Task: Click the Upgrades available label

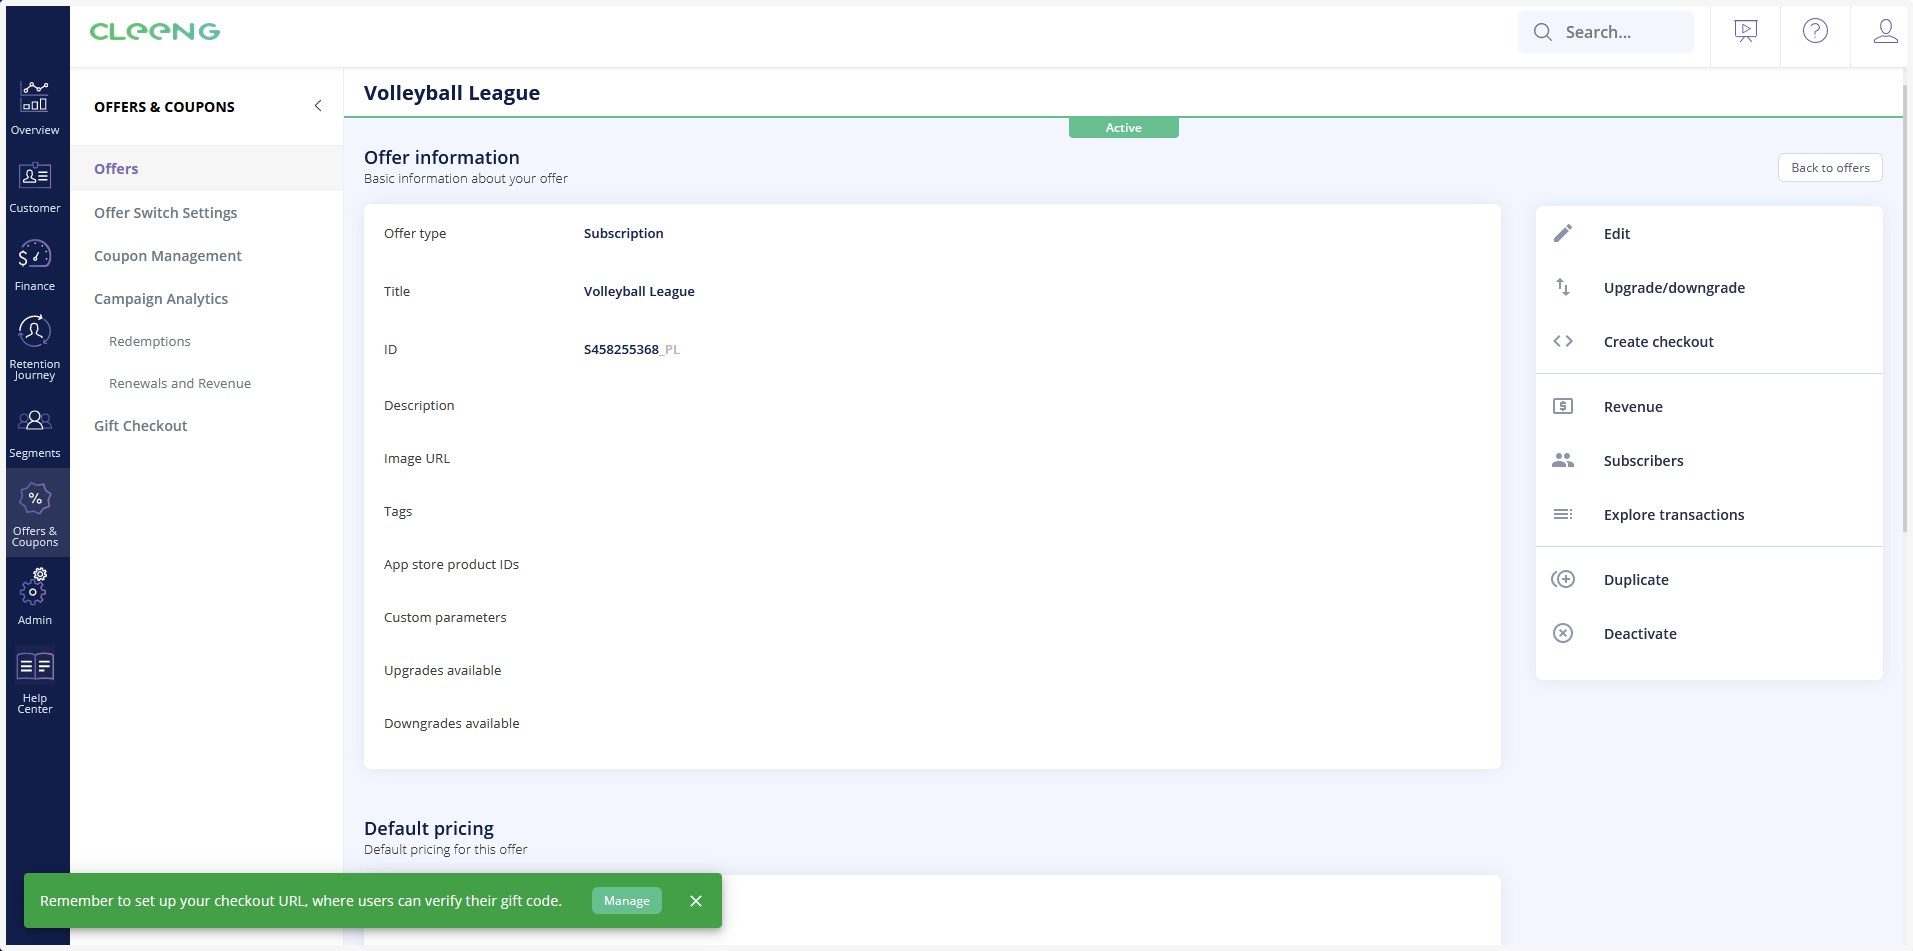Action: 442,671
